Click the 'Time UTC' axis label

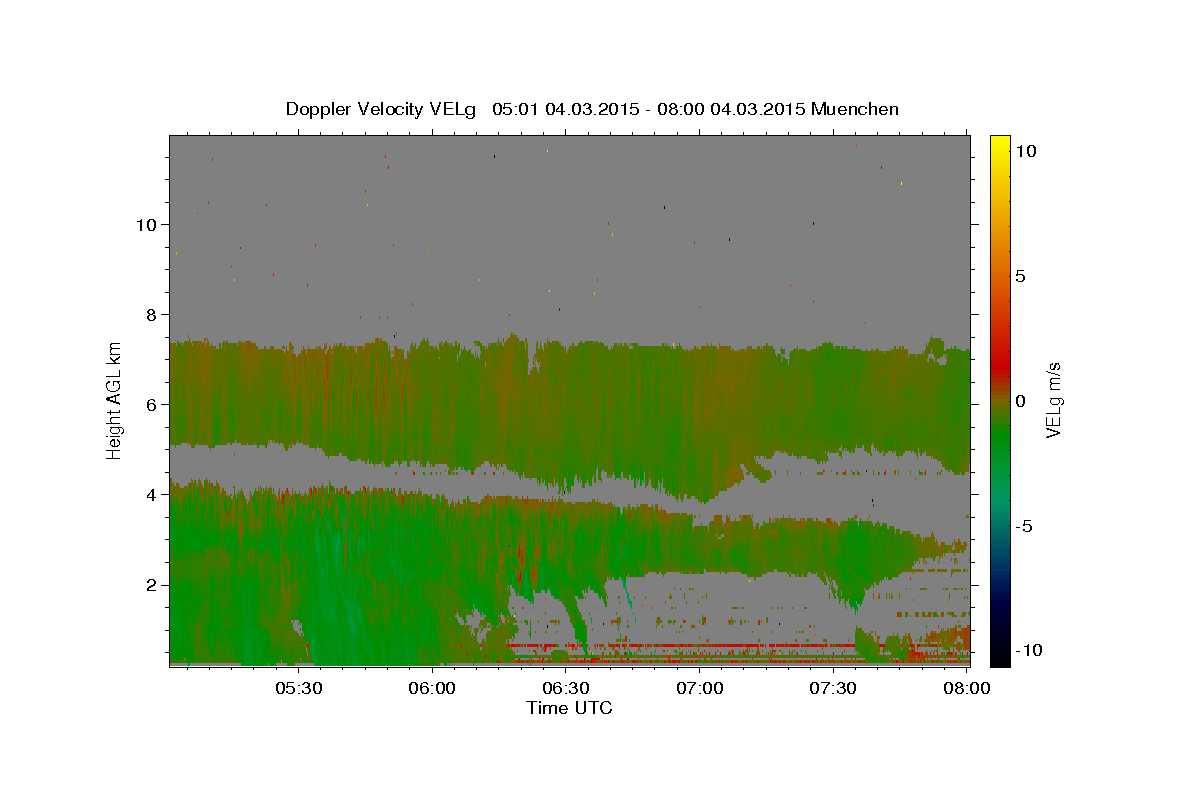pyautogui.click(x=569, y=708)
